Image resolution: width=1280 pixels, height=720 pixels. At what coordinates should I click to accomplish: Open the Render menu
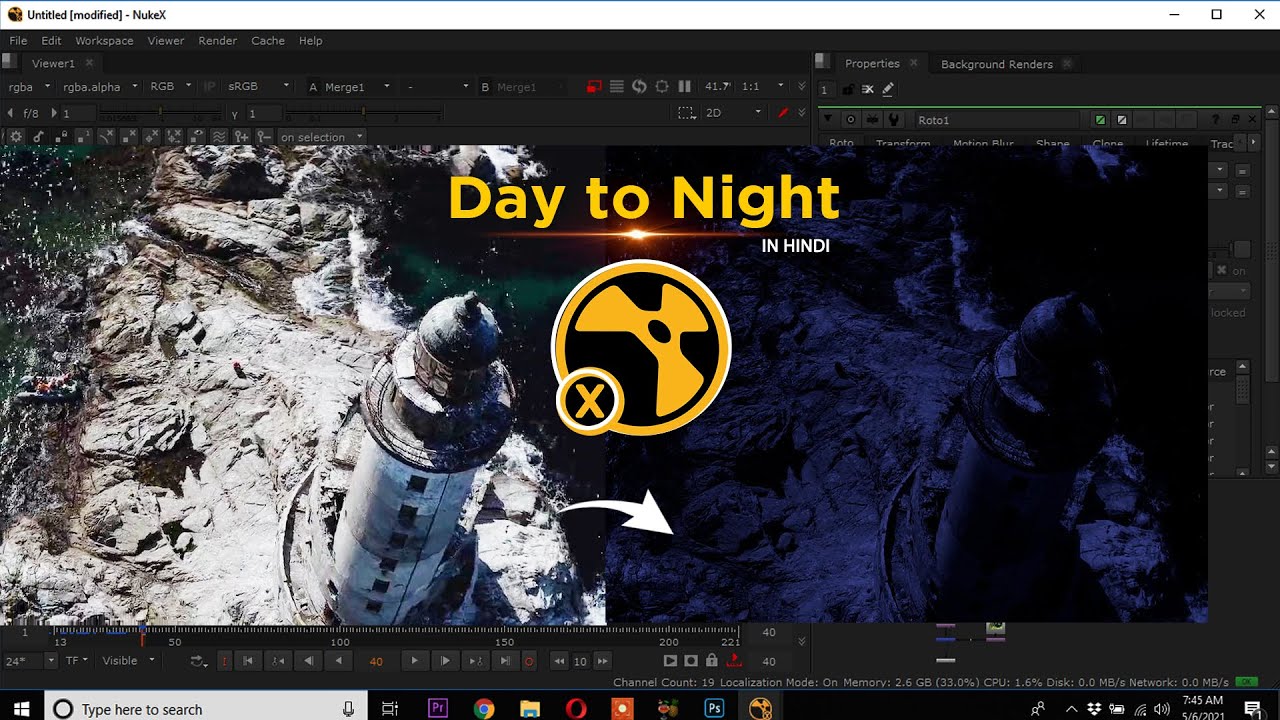pyautogui.click(x=217, y=41)
